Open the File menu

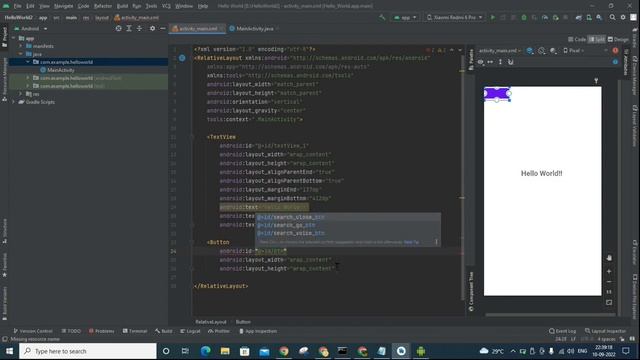pos(18,6)
